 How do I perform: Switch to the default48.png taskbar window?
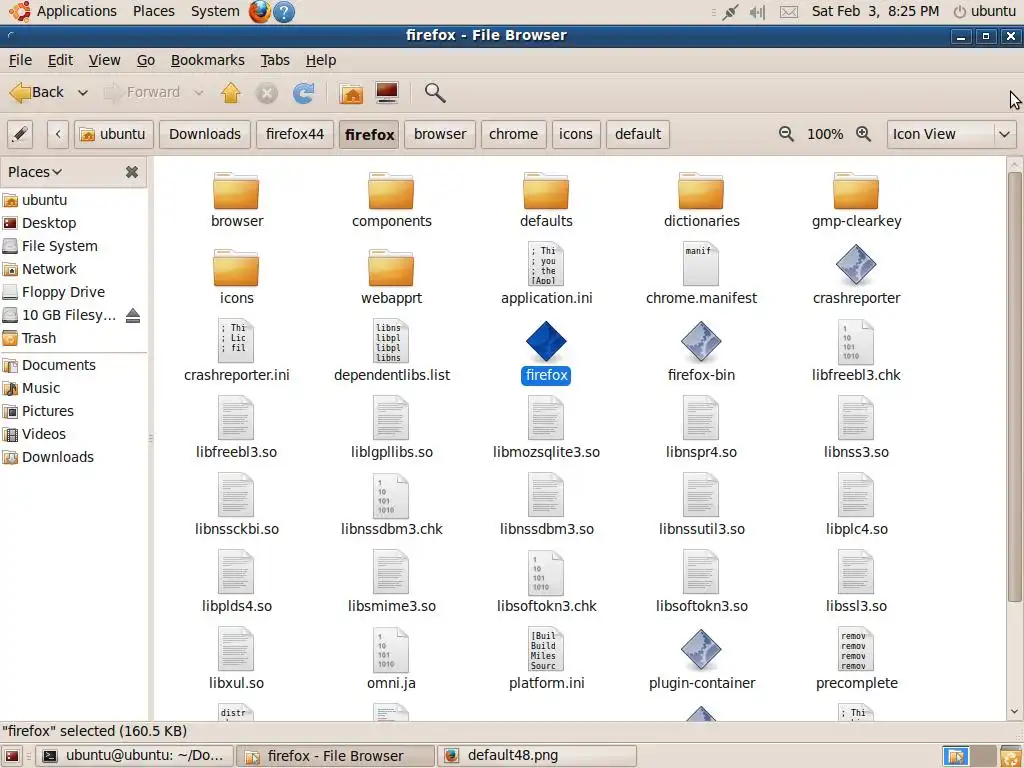pos(537,756)
